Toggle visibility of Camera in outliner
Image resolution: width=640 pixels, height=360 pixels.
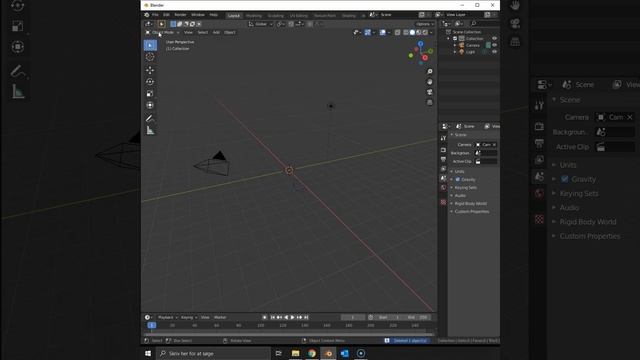click(494, 45)
